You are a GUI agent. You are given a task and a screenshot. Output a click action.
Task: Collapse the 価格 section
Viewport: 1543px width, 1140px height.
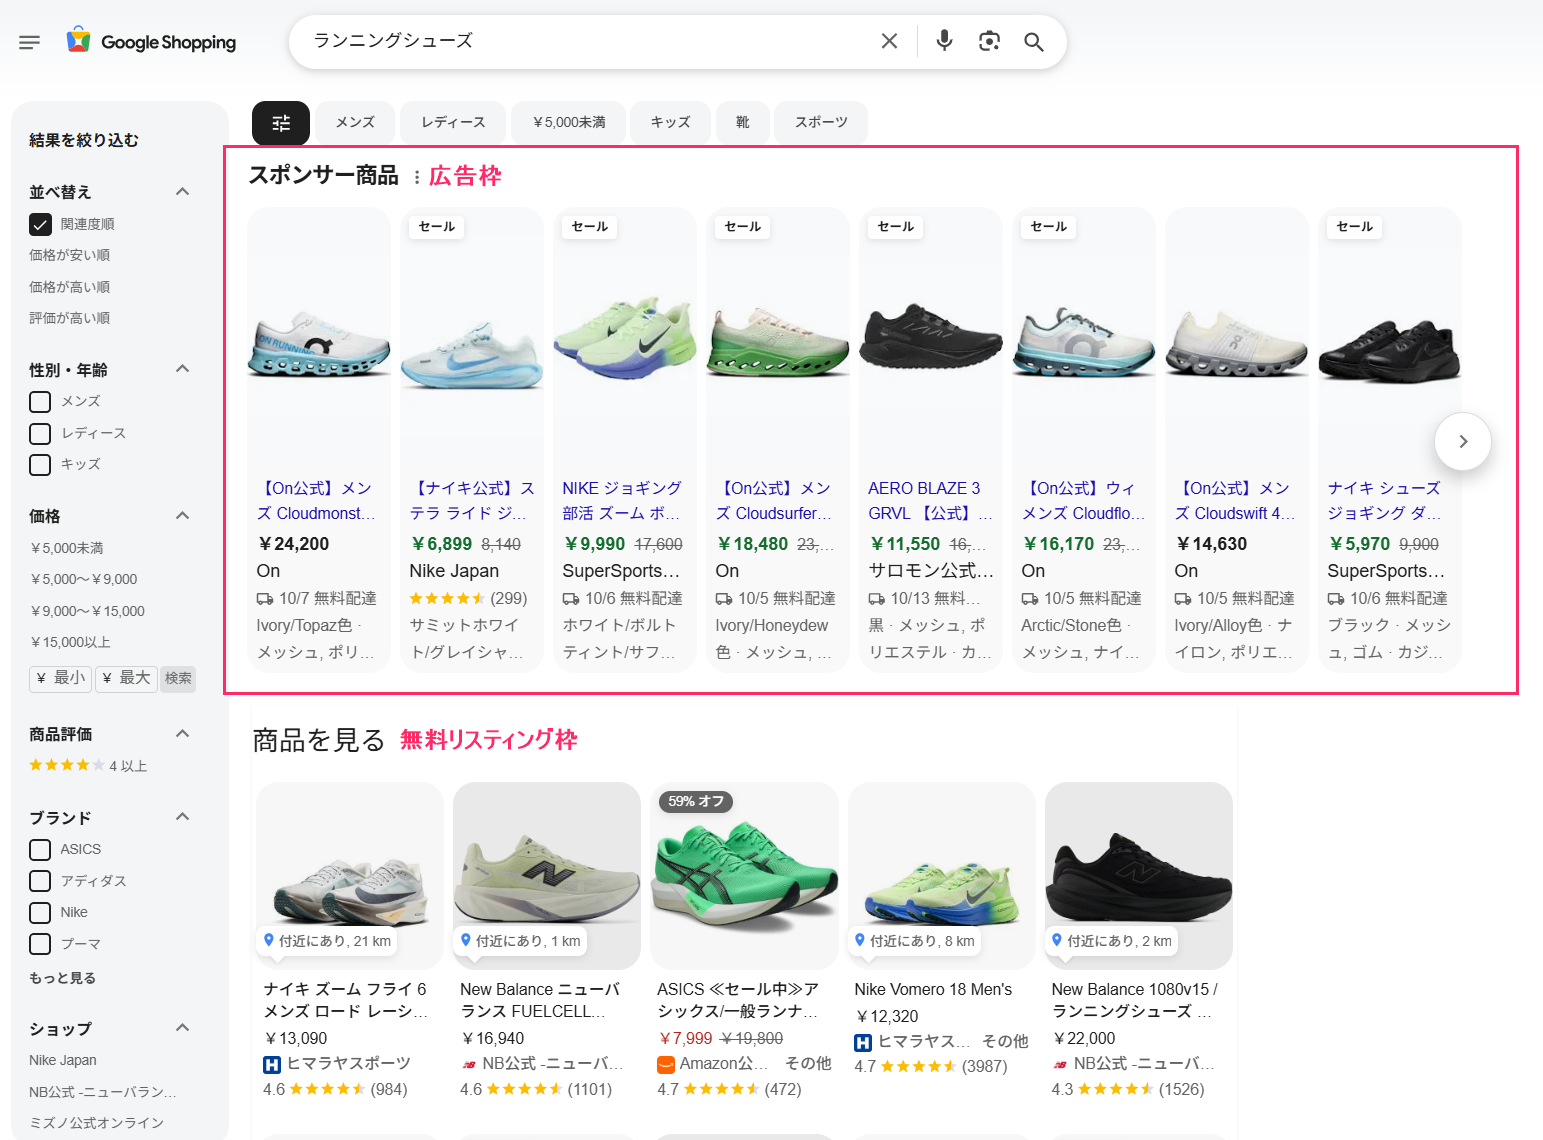pyautogui.click(x=182, y=516)
